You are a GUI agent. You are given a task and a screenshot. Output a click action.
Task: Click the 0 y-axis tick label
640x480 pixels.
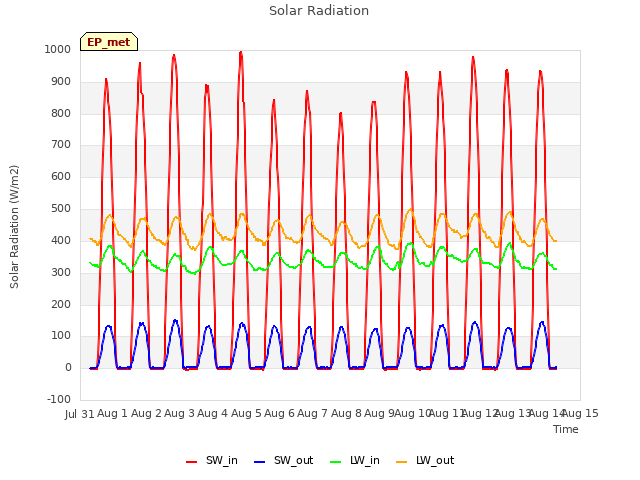coord(68,367)
